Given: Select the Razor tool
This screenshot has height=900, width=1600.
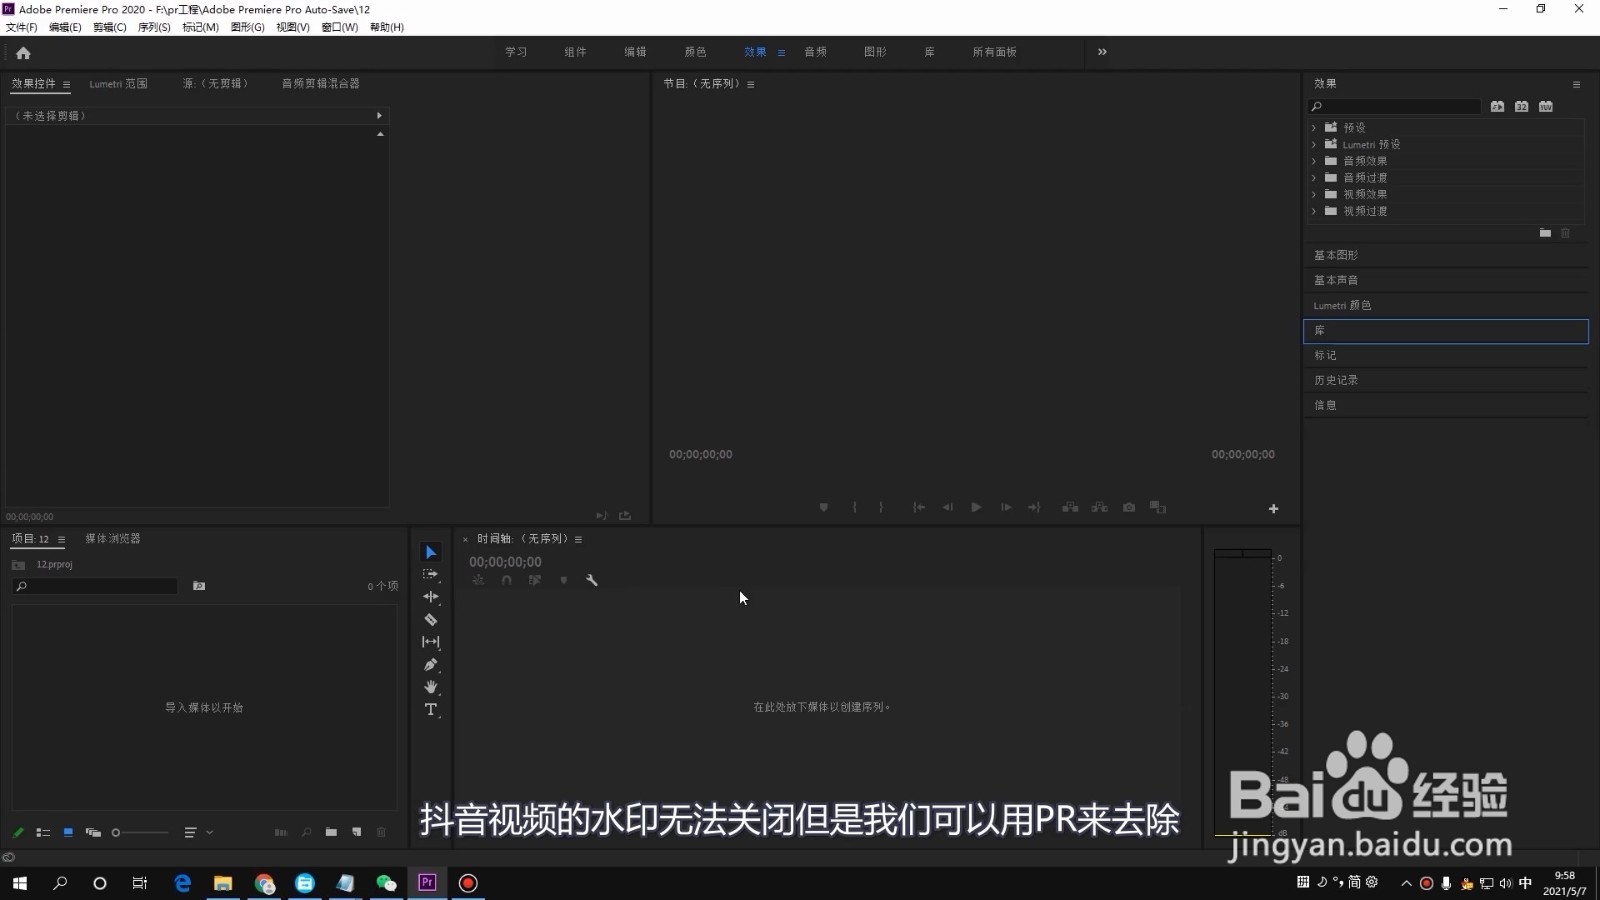Looking at the screenshot, I should tap(431, 620).
